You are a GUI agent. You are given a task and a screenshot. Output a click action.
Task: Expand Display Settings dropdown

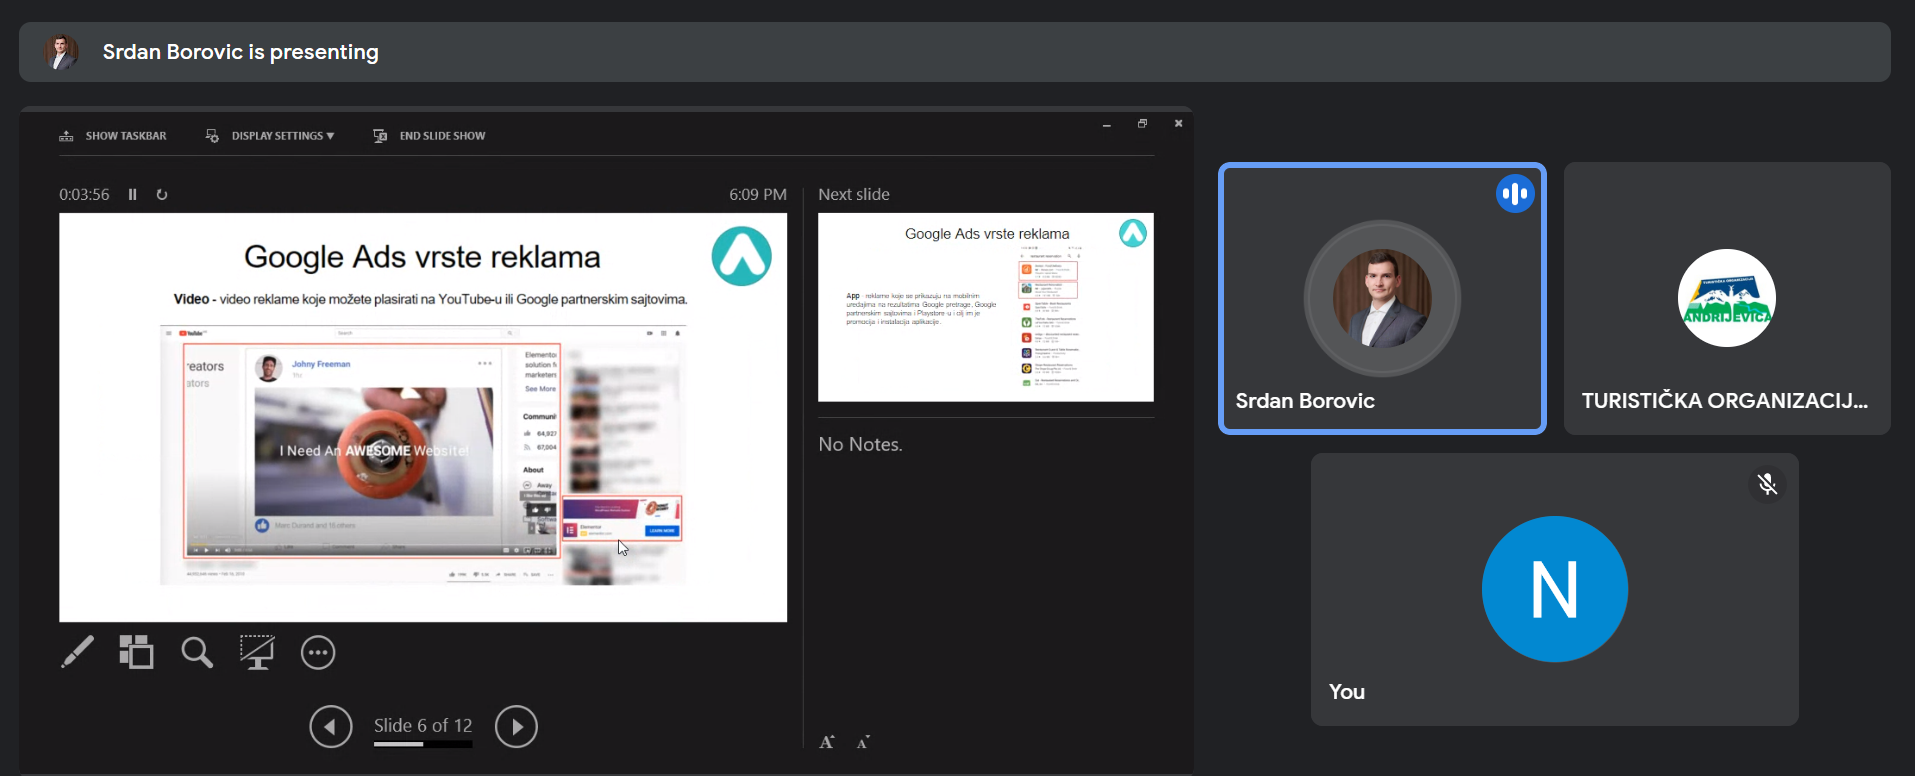click(270, 136)
